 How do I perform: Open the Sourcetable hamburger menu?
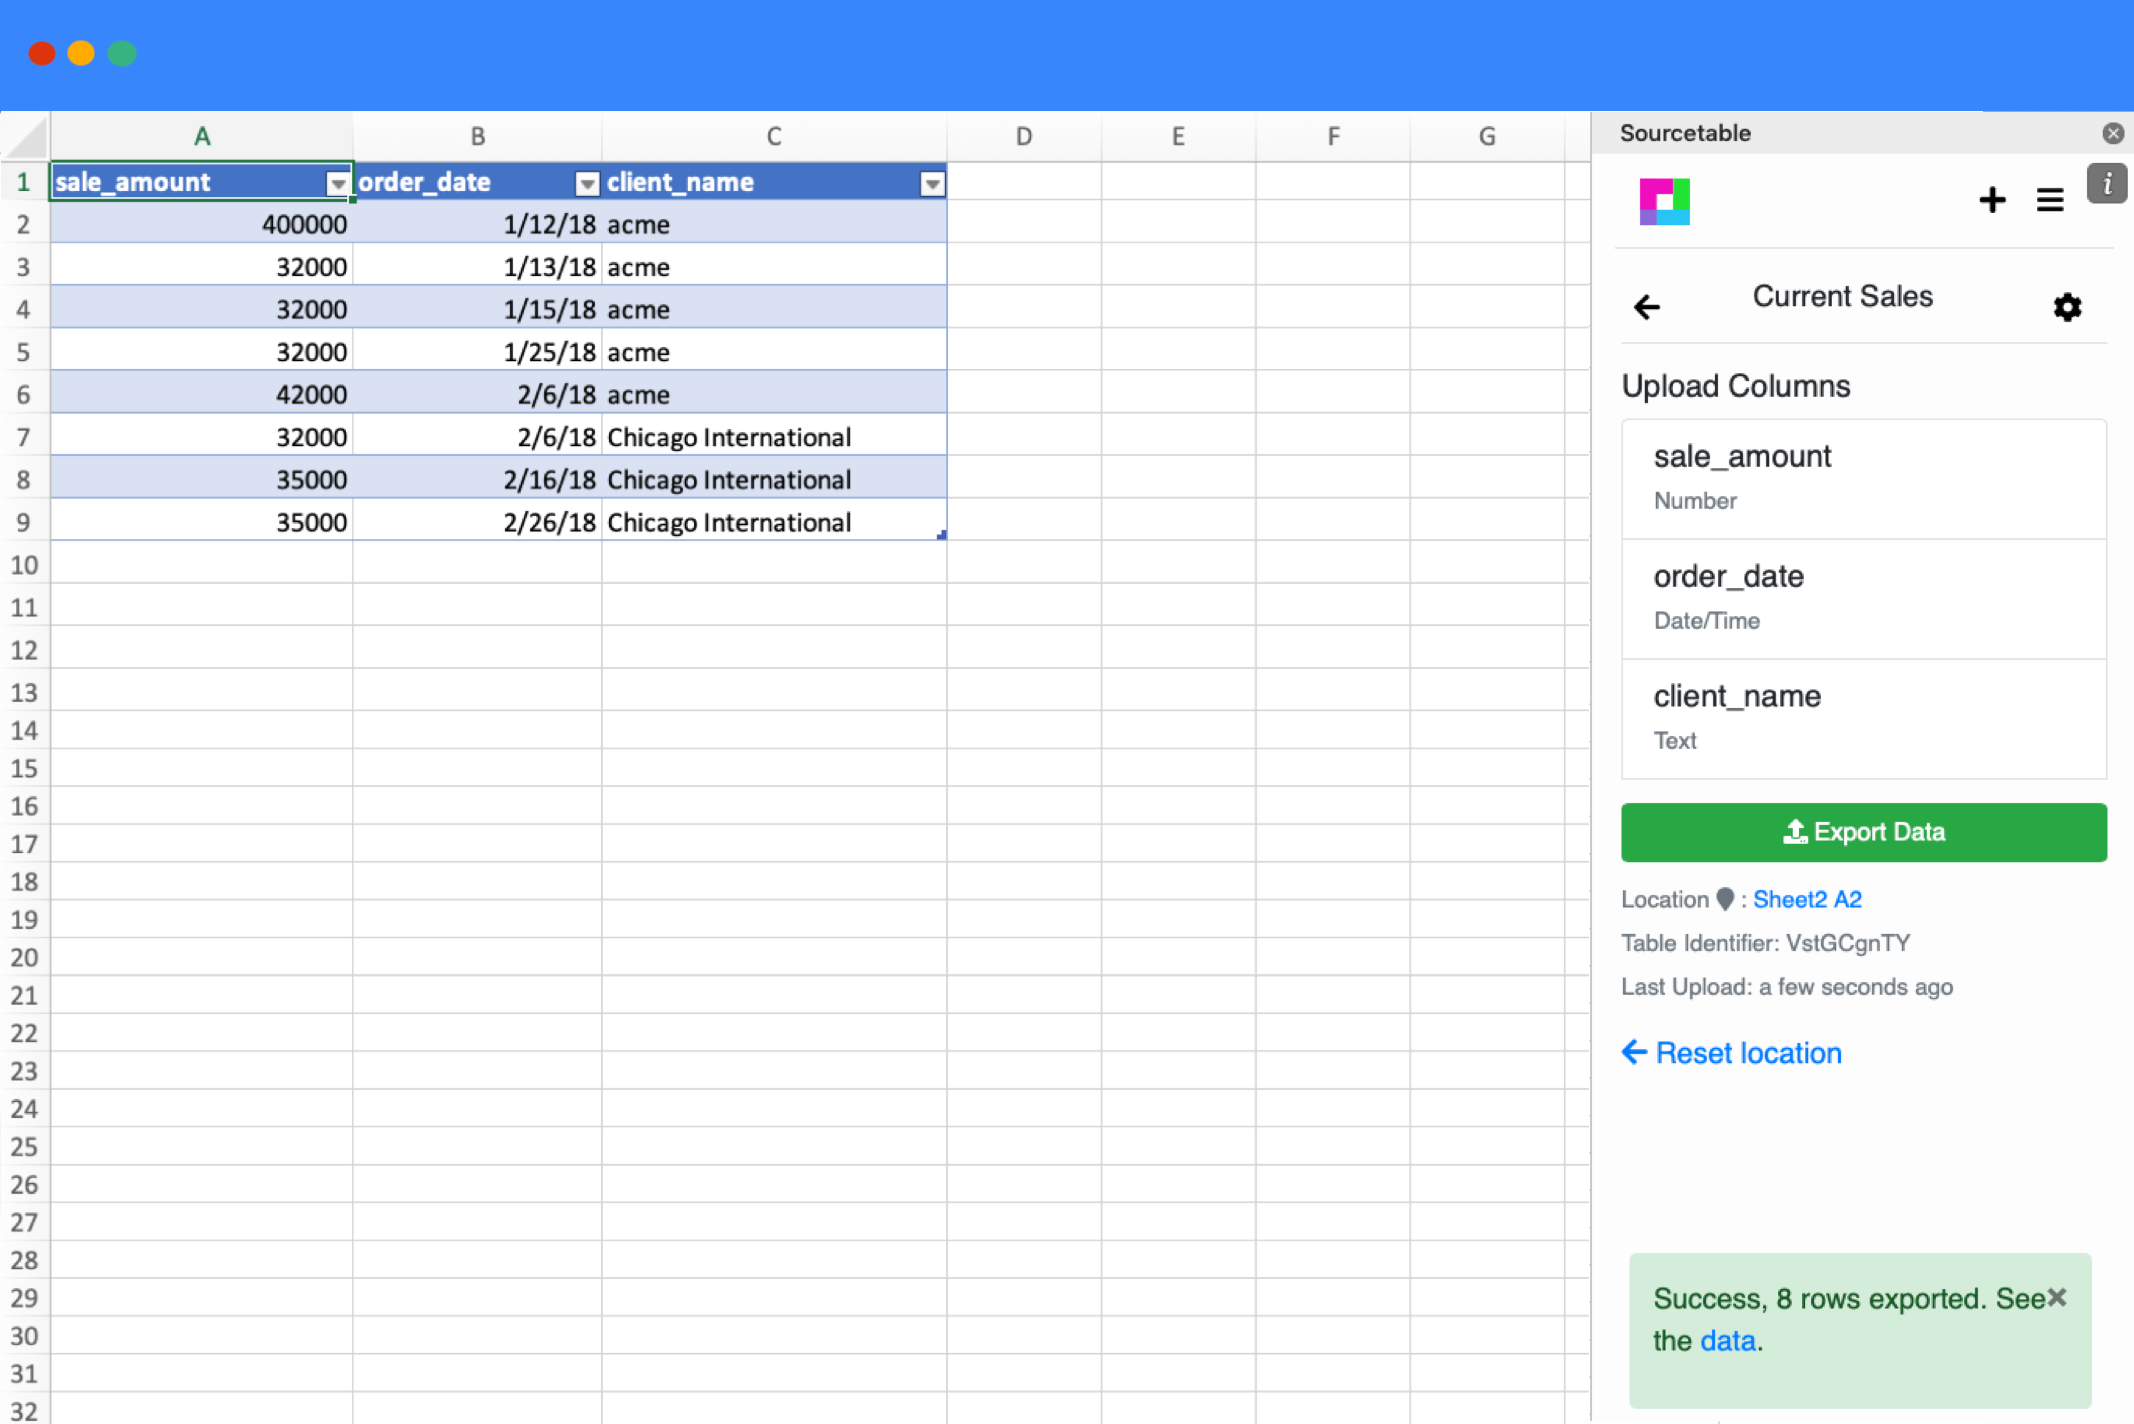tap(2049, 200)
